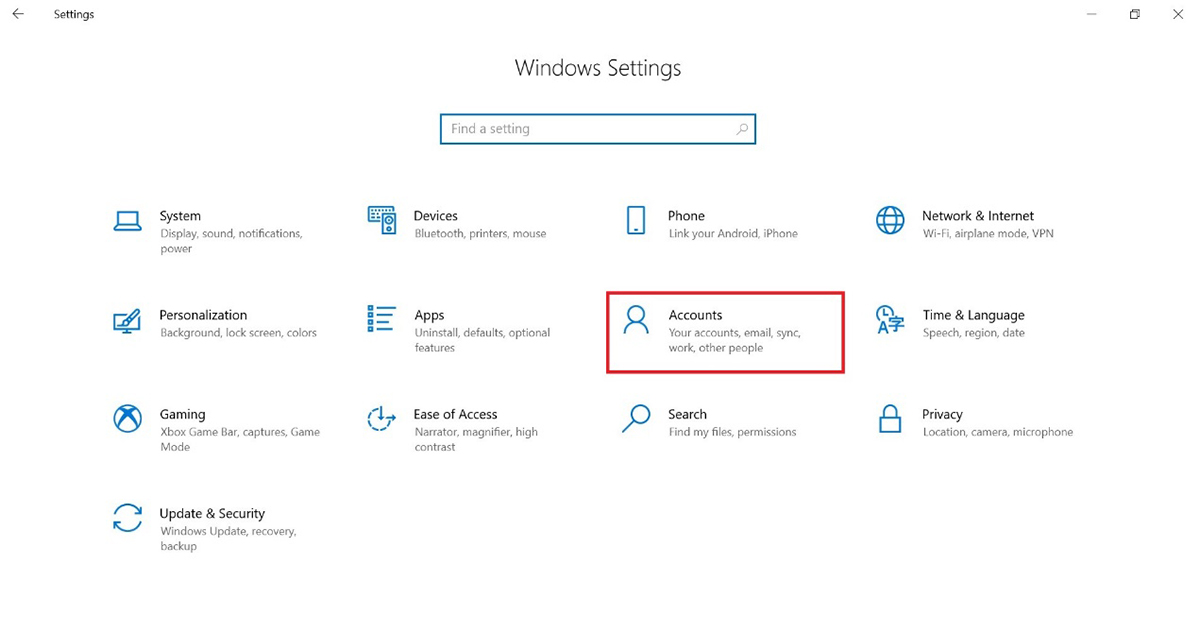Click the Personalization category title
The width and height of the screenshot is (1200, 633).
tap(203, 315)
